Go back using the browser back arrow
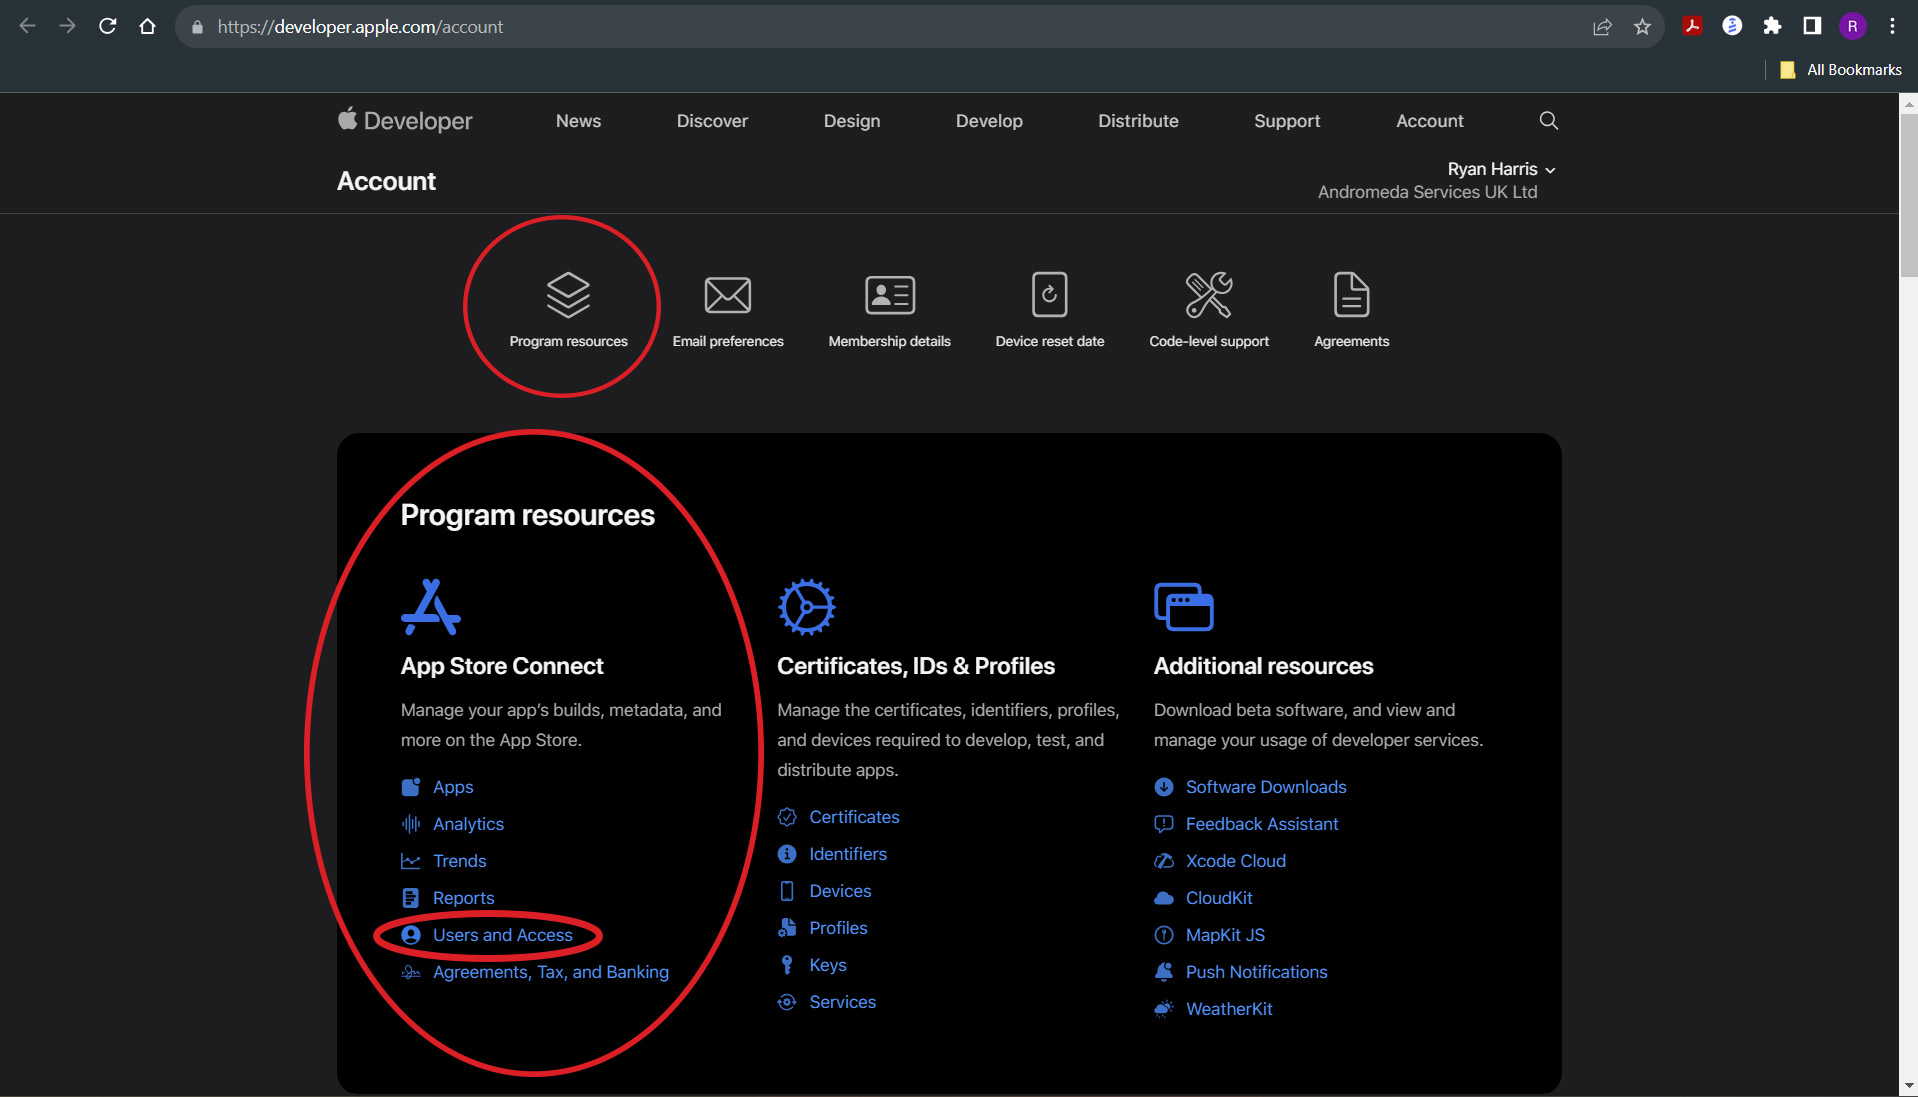 click(28, 27)
